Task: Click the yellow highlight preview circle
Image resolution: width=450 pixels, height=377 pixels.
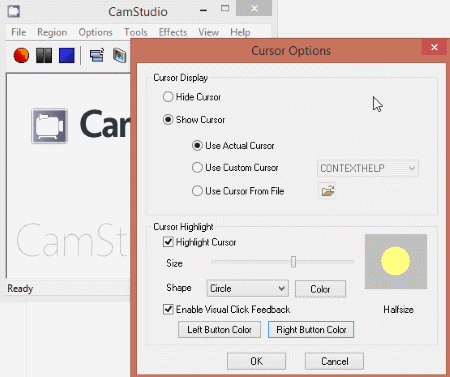Action: tap(395, 261)
